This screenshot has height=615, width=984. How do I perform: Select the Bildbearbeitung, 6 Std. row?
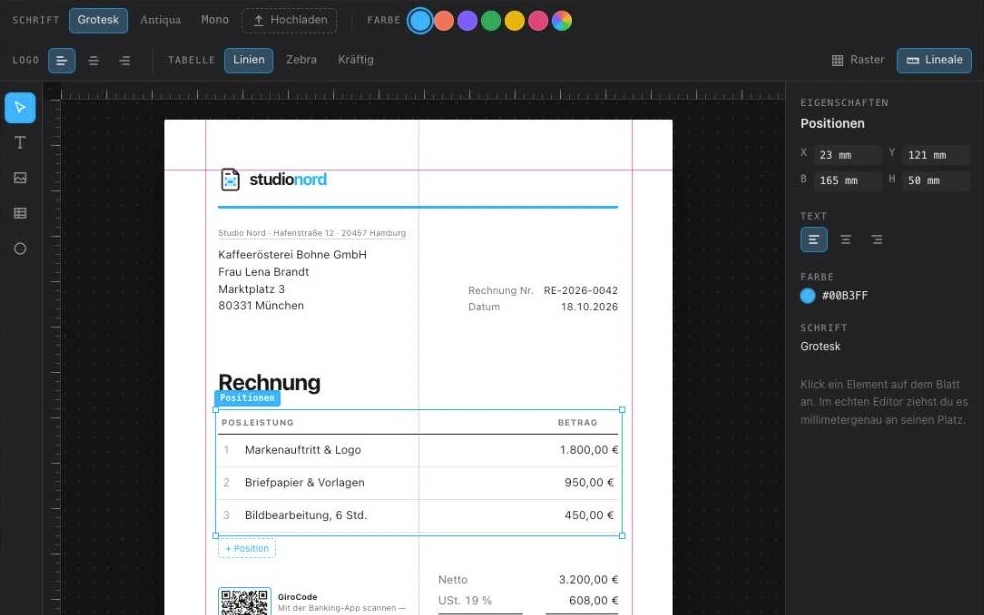[x=418, y=515]
